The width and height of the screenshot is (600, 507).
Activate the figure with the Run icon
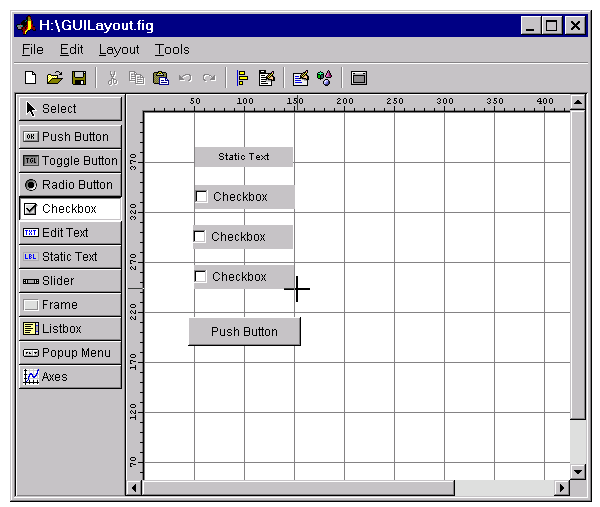tap(359, 78)
